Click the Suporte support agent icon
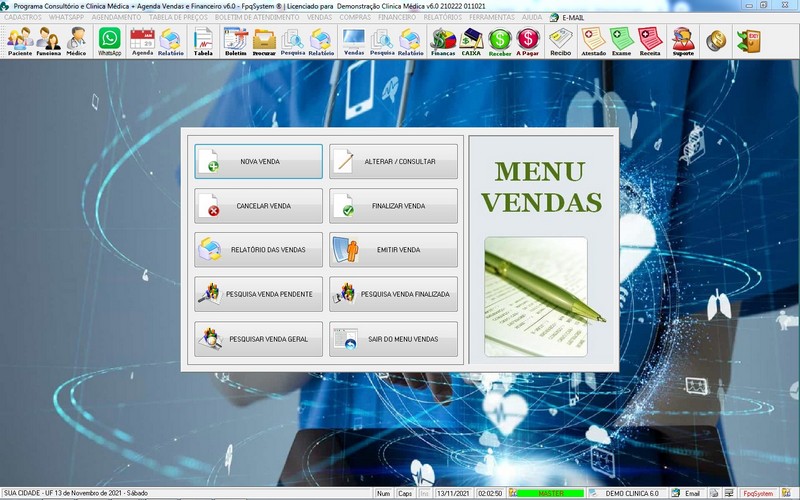Viewport: 800px width, 500px height. point(683,41)
